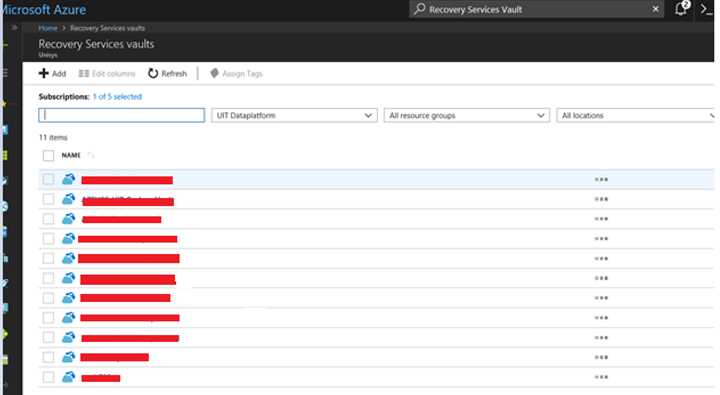
Task: Click vault cloud icon in first row
Action: coord(68,179)
